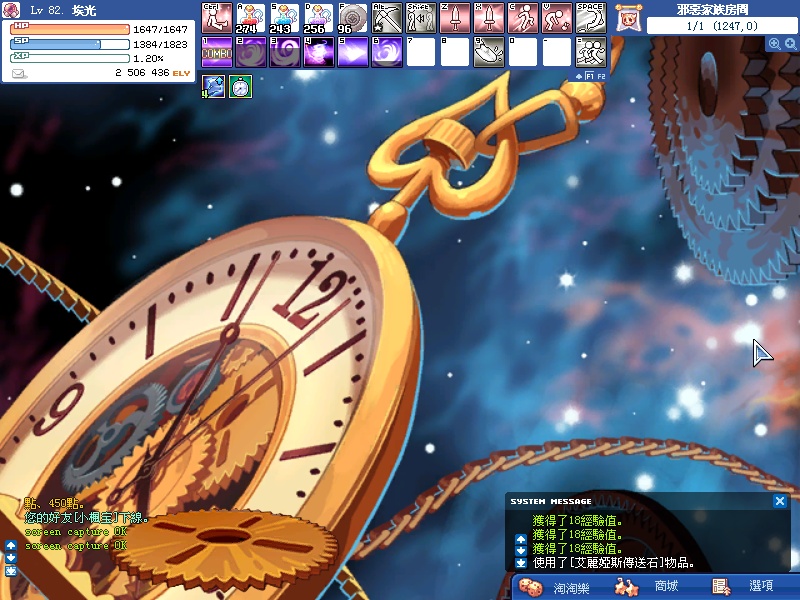Cast the vortex skill in slot 3
800x600 pixels.
(285, 52)
